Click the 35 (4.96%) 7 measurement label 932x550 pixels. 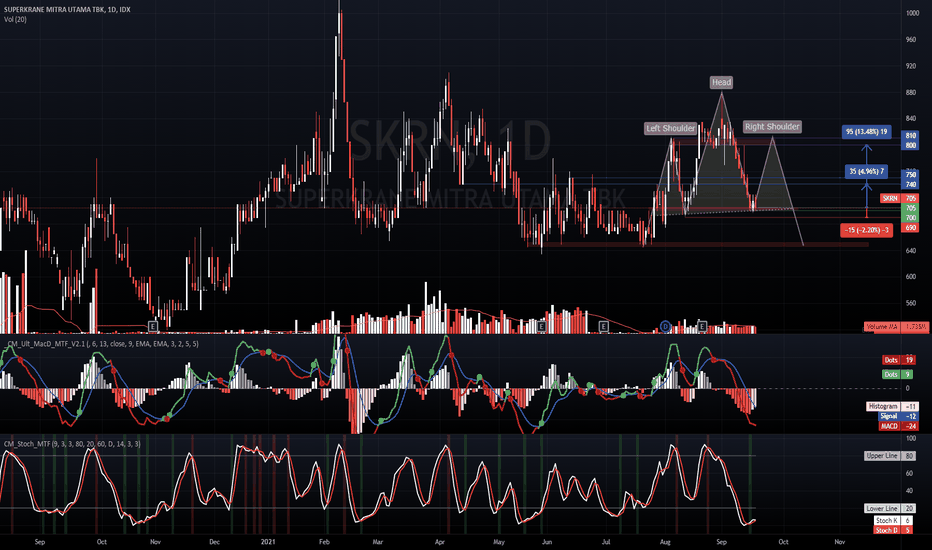pos(866,171)
